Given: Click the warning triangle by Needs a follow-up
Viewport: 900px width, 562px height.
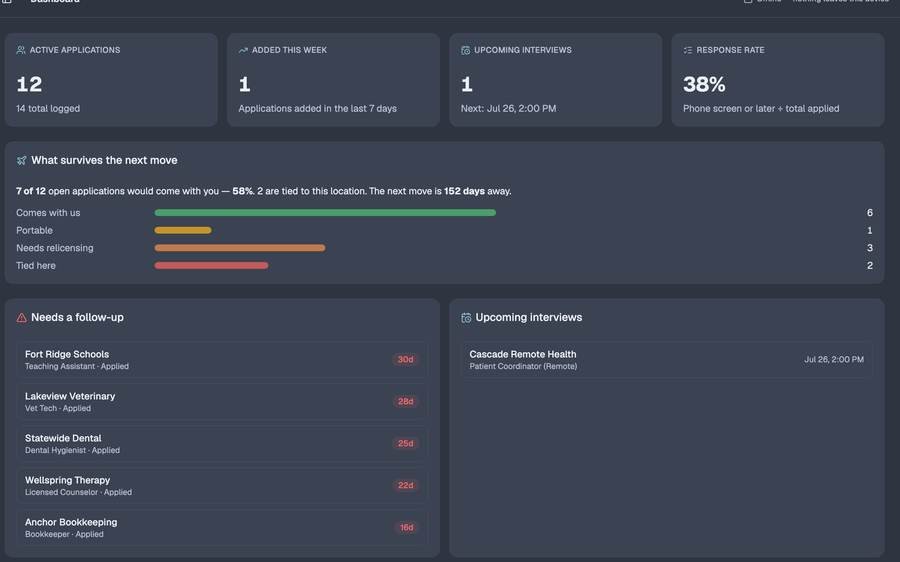Looking at the screenshot, I should [21, 317].
